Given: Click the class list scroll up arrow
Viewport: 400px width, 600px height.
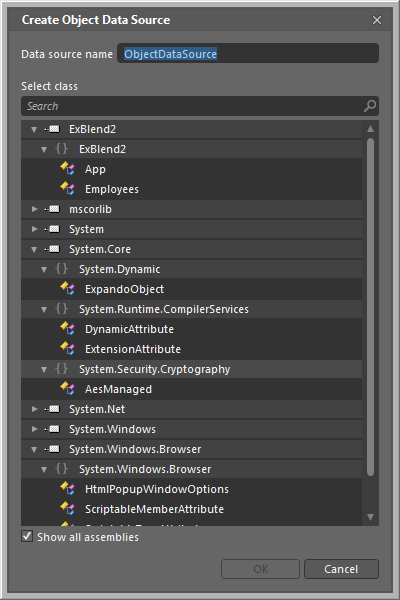Looking at the screenshot, I should [370, 129].
